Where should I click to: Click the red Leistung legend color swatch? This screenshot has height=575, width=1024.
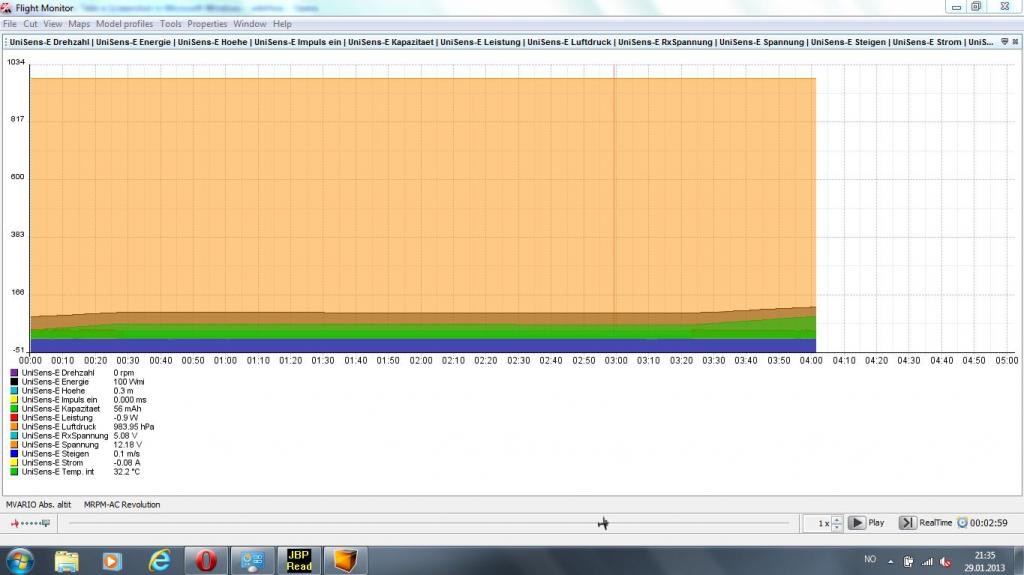(14, 418)
